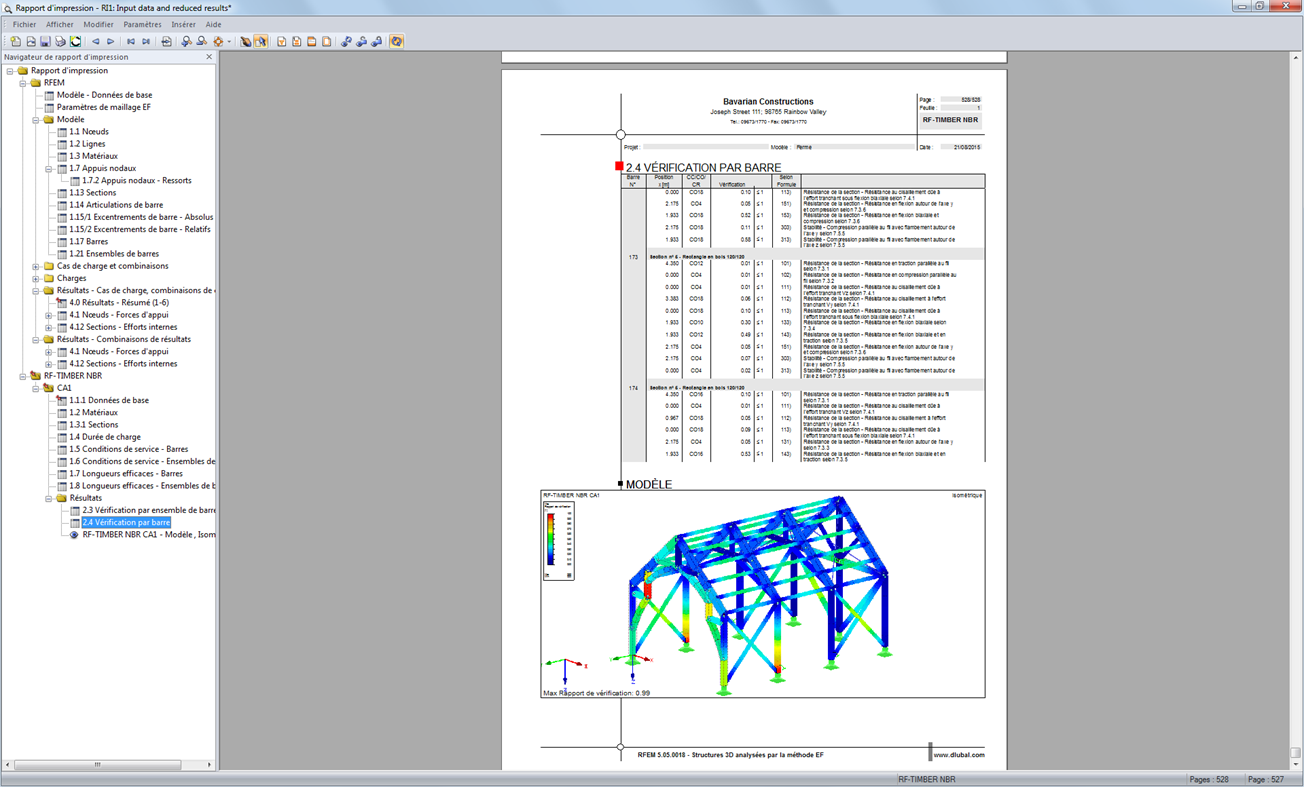Image resolution: width=1304 pixels, height=787 pixels.
Task: Zoom out using the magnifier minus icon
Action: 200,41
